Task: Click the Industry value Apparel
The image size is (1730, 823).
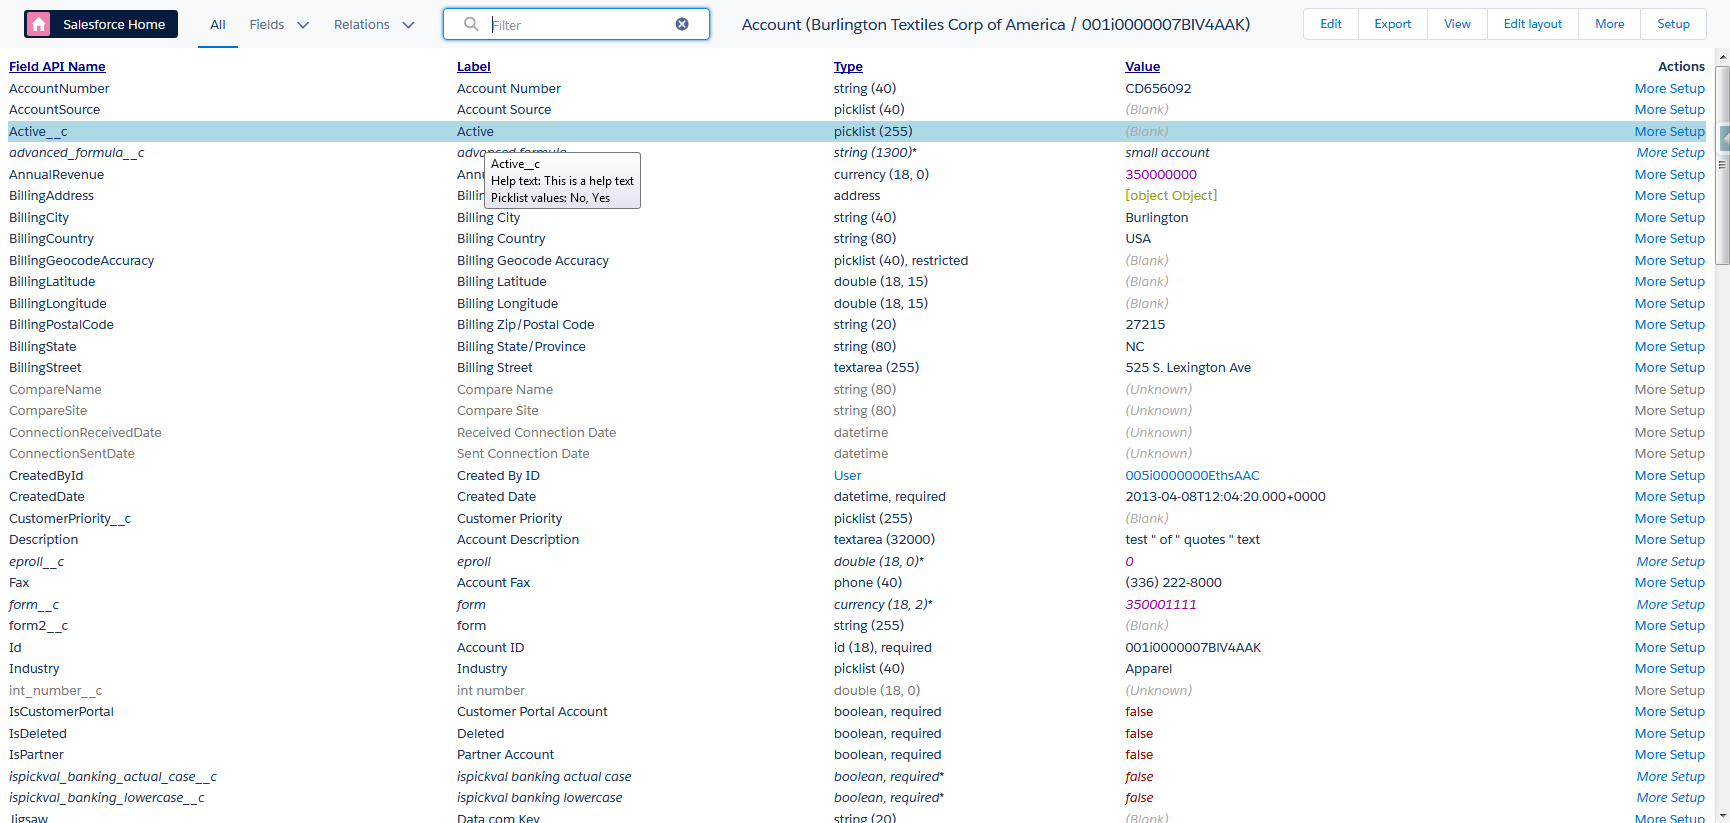Action: click(x=1148, y=669)
